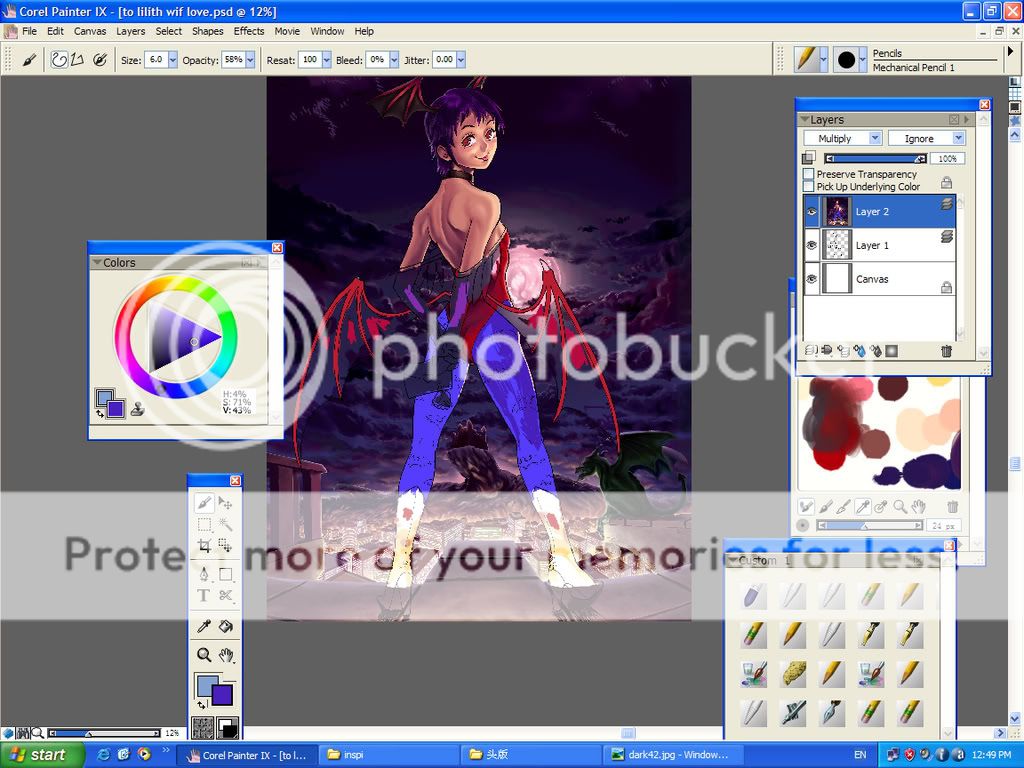Pick the Magic Wand tool
1024x768 pixels.
coord(225,524)
